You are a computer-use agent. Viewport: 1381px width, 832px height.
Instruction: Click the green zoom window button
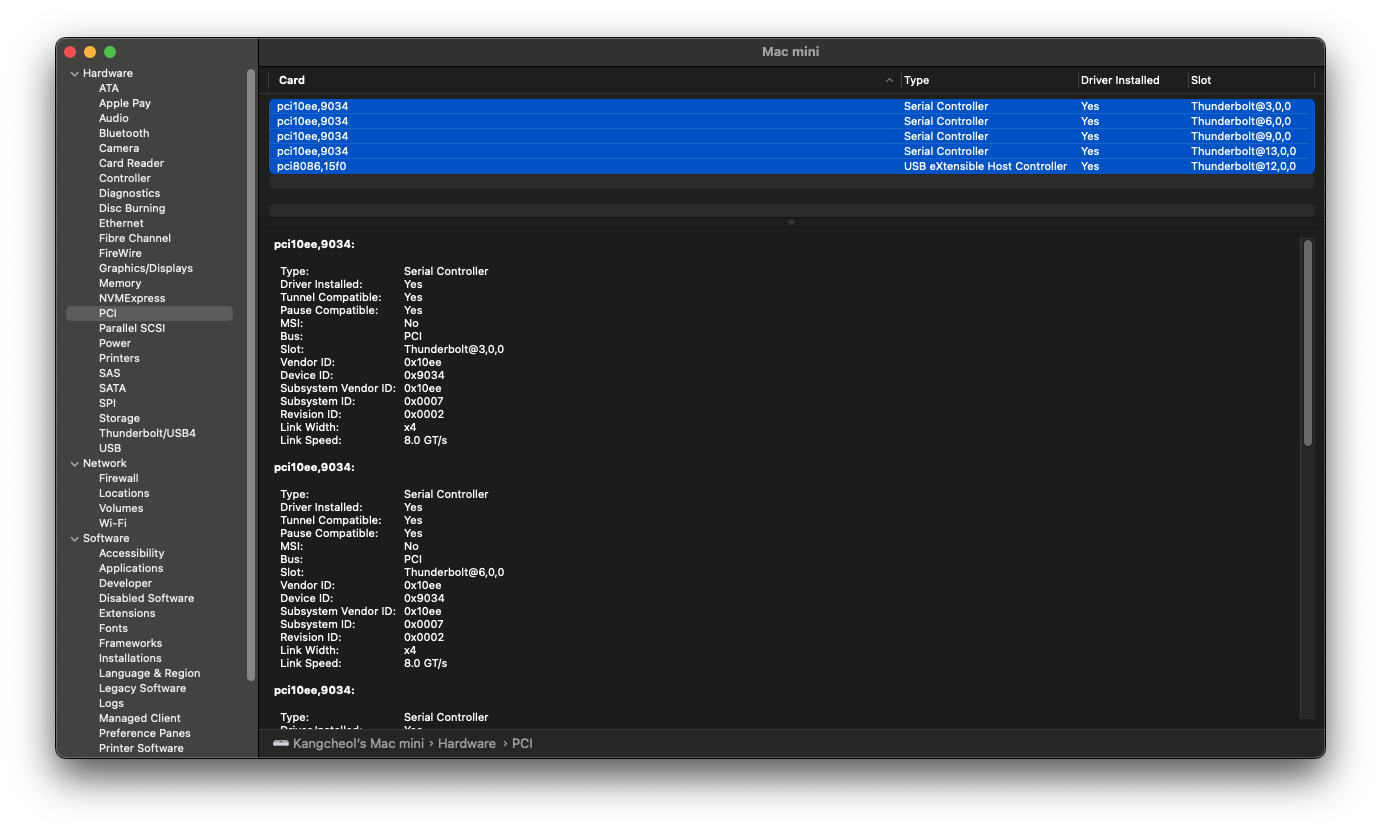point(110,52)
